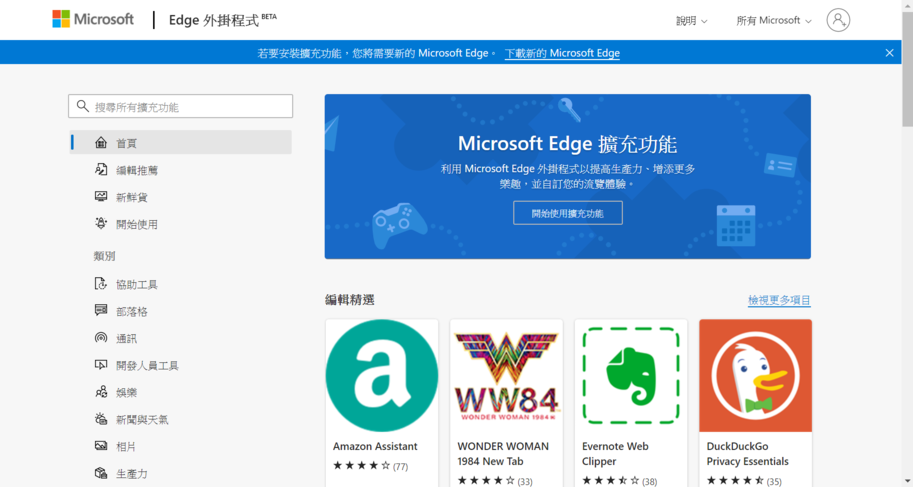
Task: Open the DuckDuckGo duck extension thumbnail
Action: (756, 376)
